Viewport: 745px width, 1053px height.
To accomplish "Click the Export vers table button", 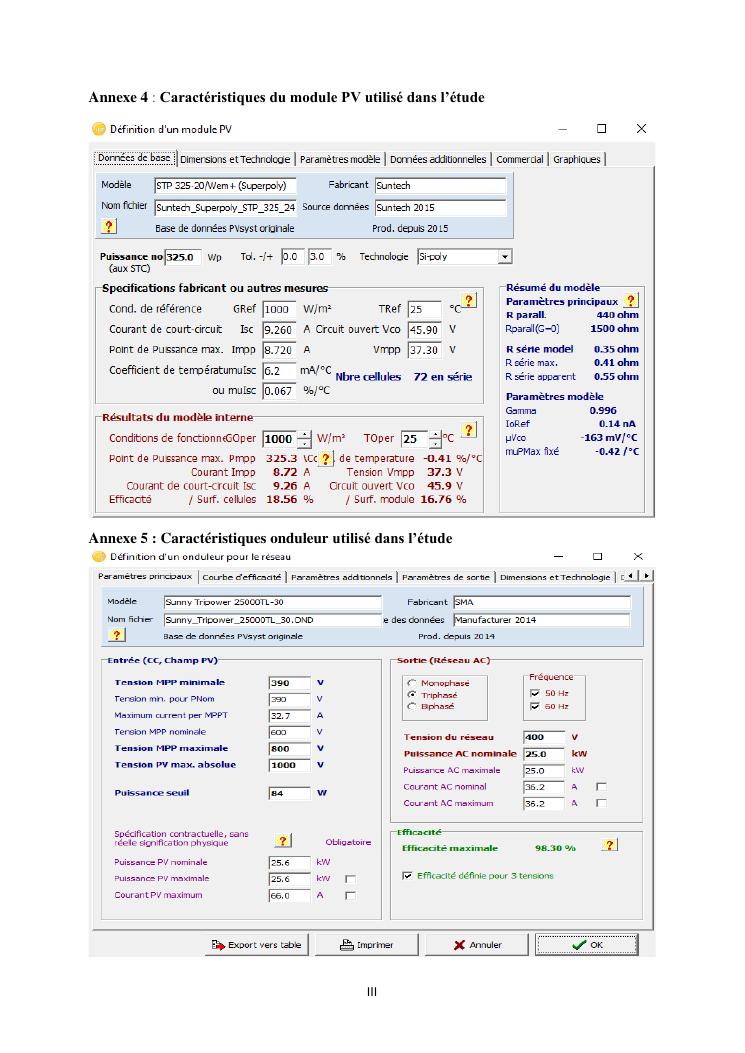I will 256,945.
